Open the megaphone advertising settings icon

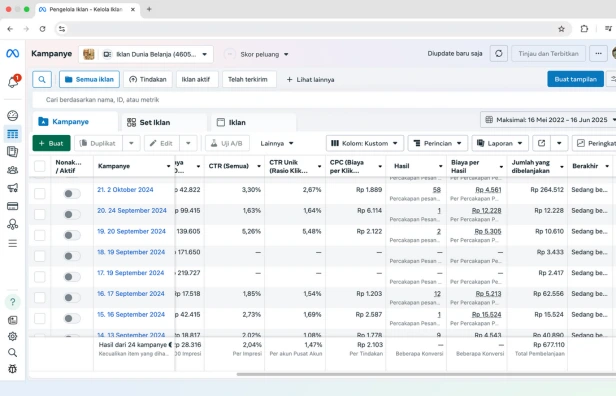tap(13, 188)
